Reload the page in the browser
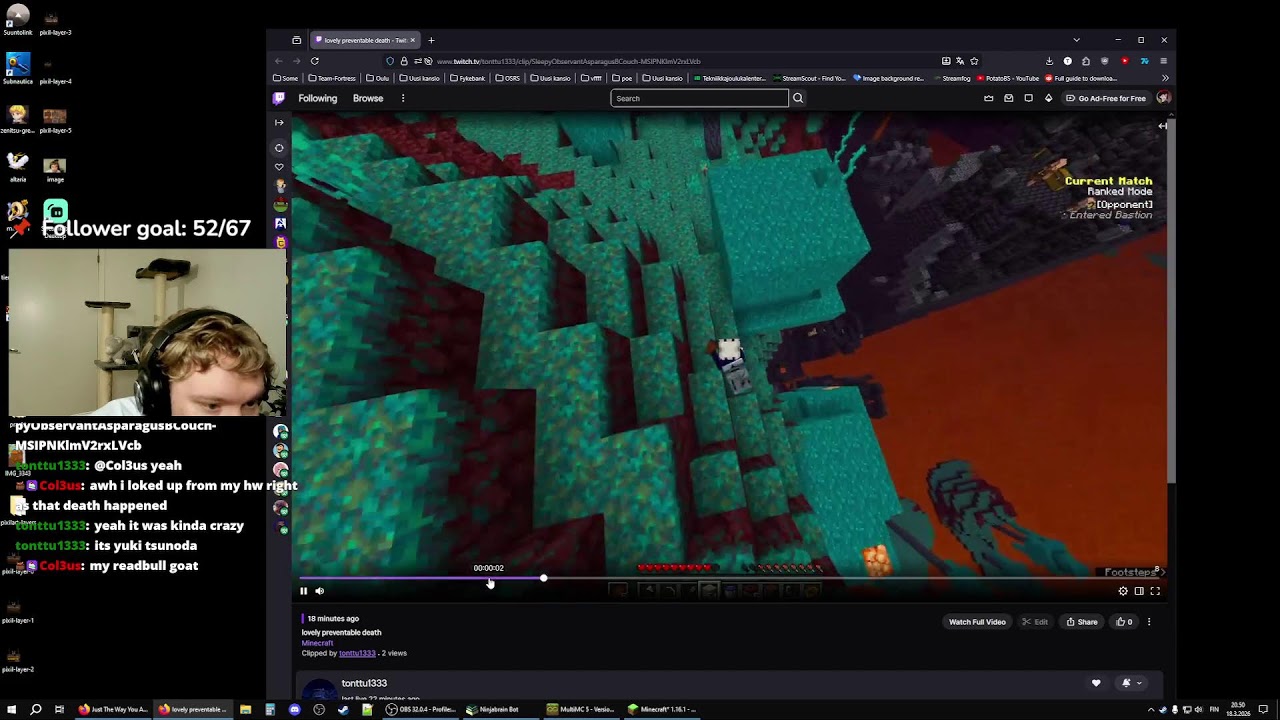1280x720 pixels. click(x=315, y=61)
